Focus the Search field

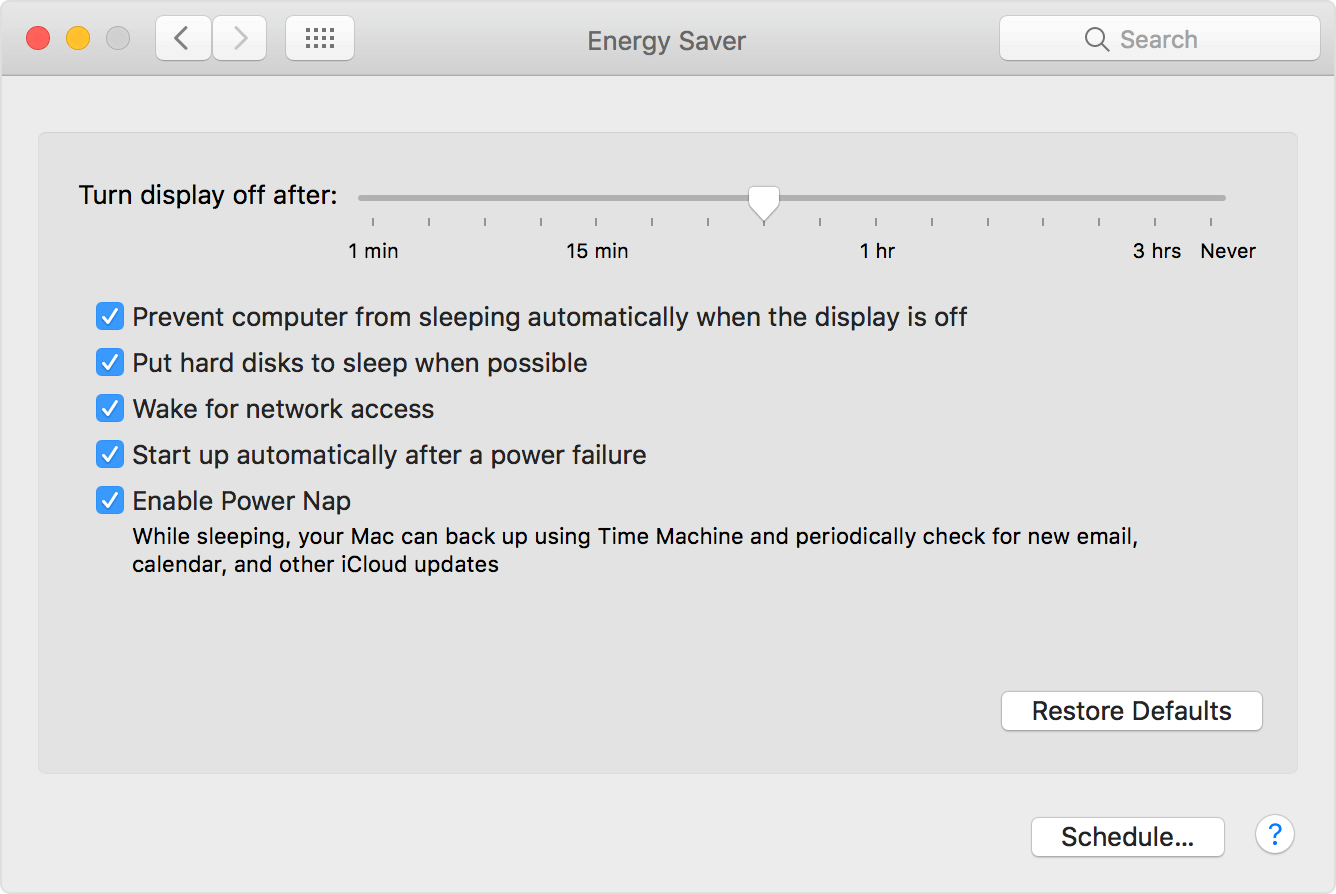[1160, 39]
